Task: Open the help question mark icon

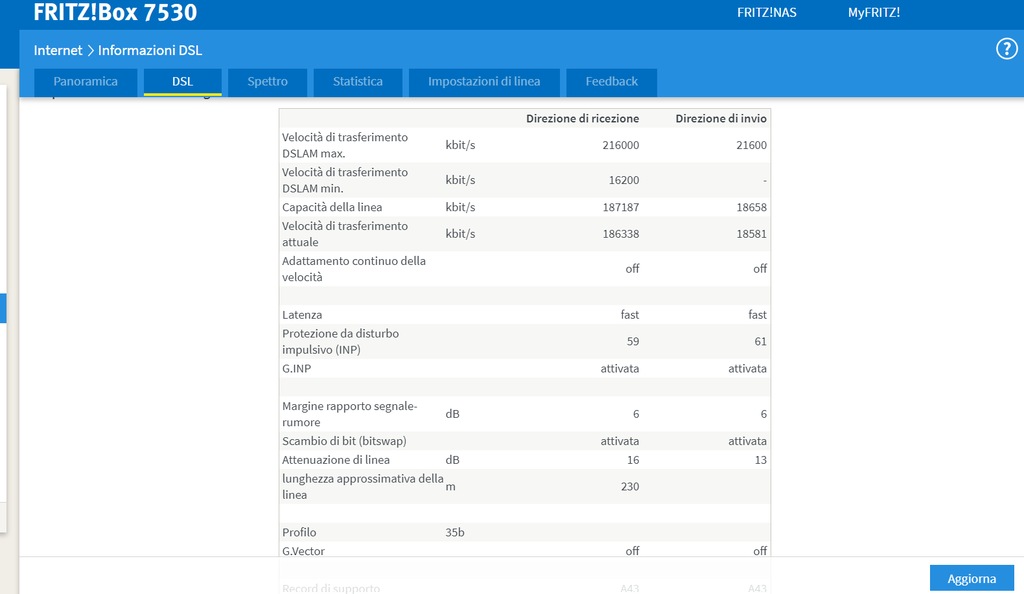Action: pos(1006,49)
